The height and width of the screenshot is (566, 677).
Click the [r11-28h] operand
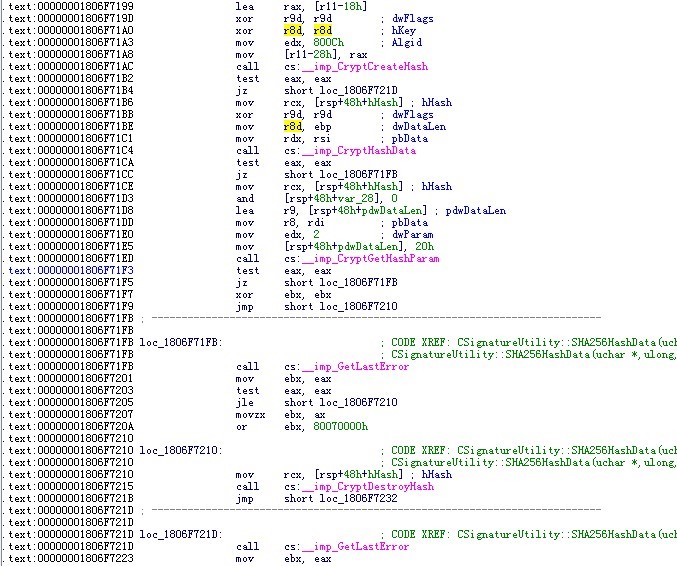tap(313, 54)
